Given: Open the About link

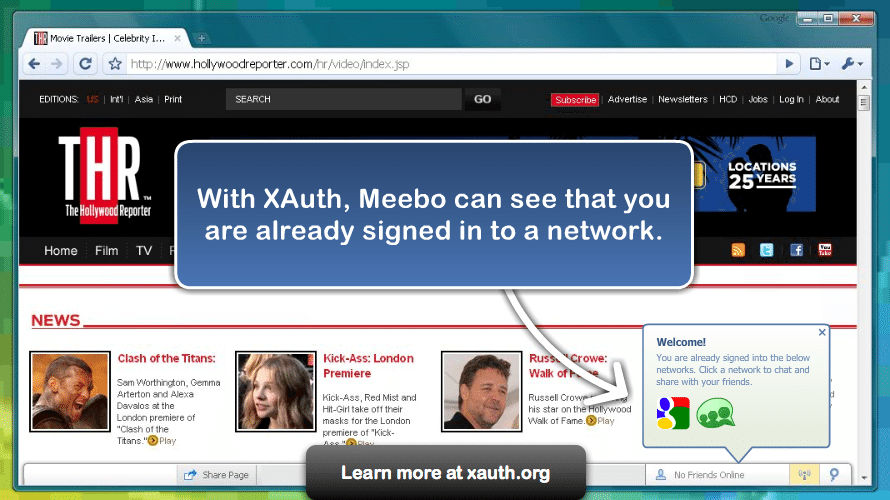Looking at the screenshot, I should tap(827, 99).
